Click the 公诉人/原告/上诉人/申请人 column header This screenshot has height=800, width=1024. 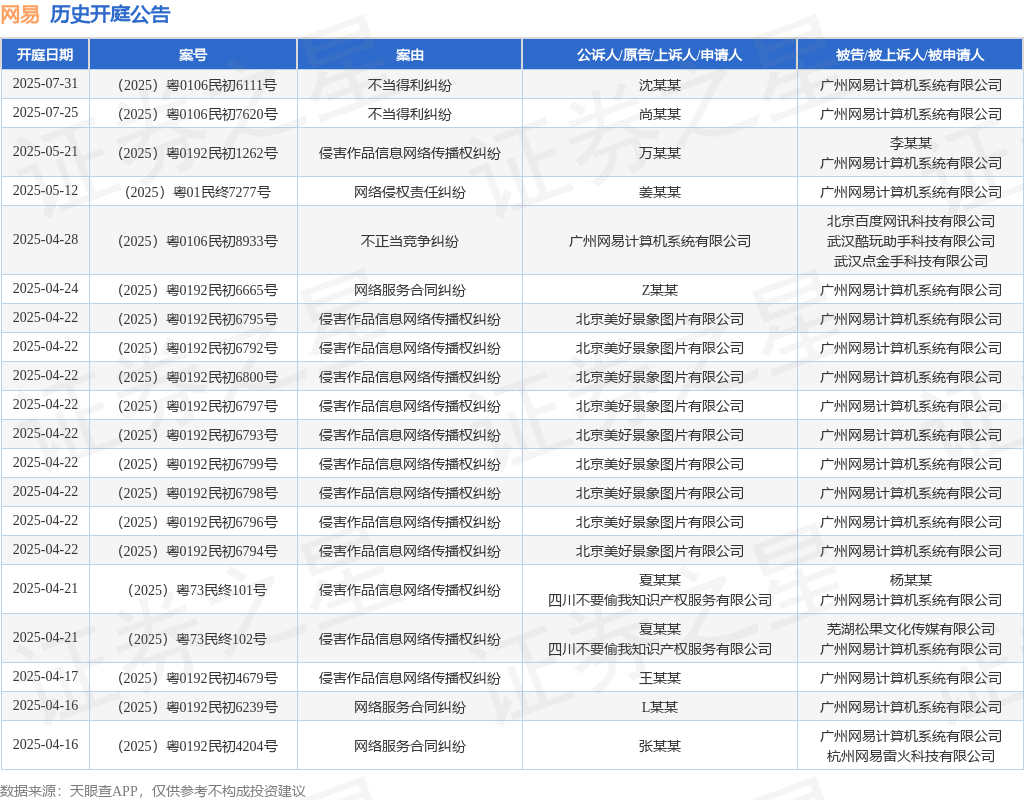tap(660, 55)
